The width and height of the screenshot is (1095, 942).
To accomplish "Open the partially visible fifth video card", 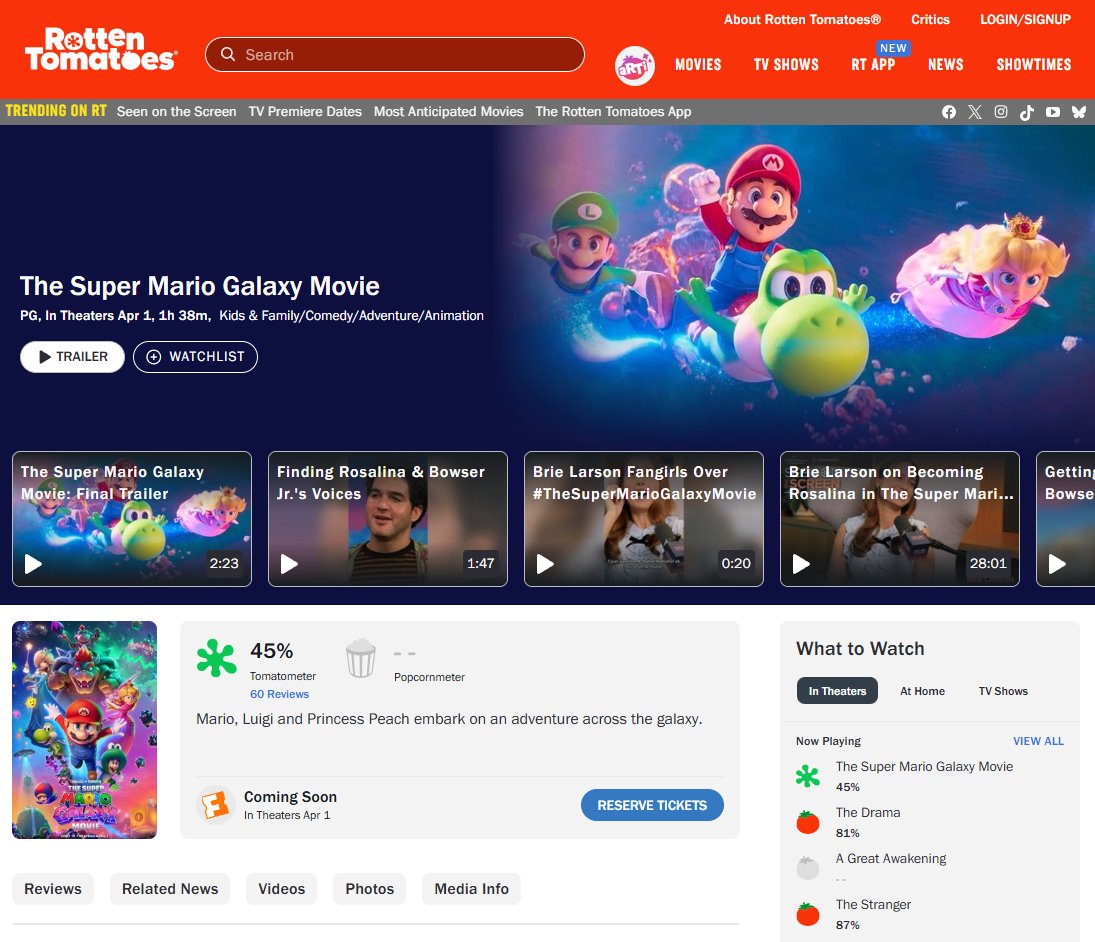I will coord(1066,519).
